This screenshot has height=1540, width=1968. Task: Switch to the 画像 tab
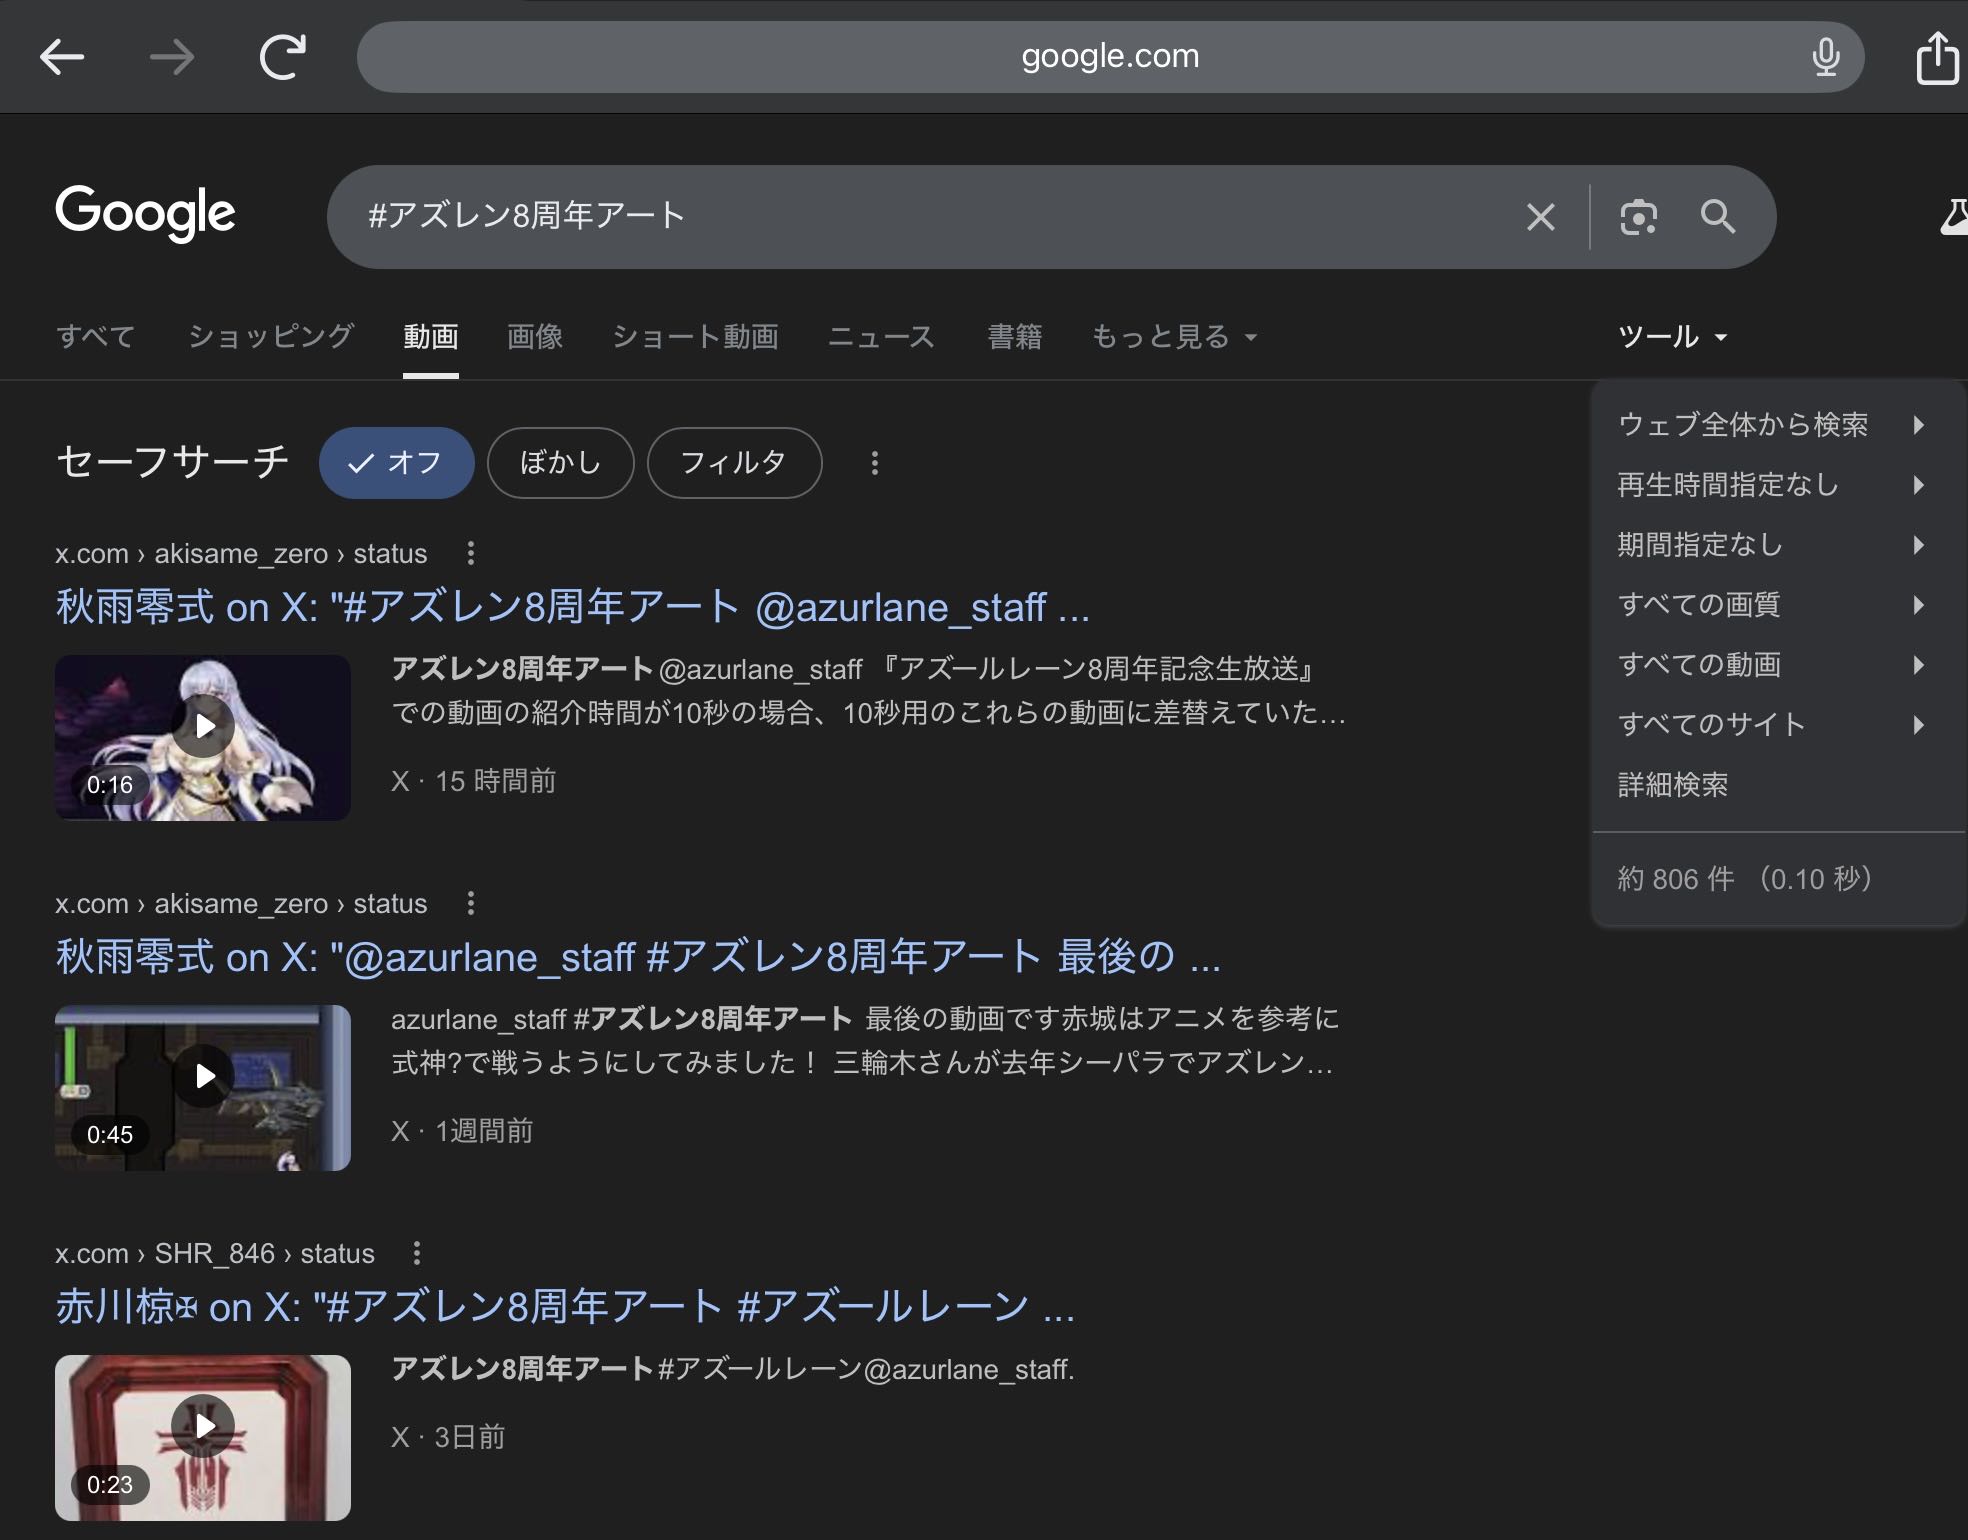[535, 337]
